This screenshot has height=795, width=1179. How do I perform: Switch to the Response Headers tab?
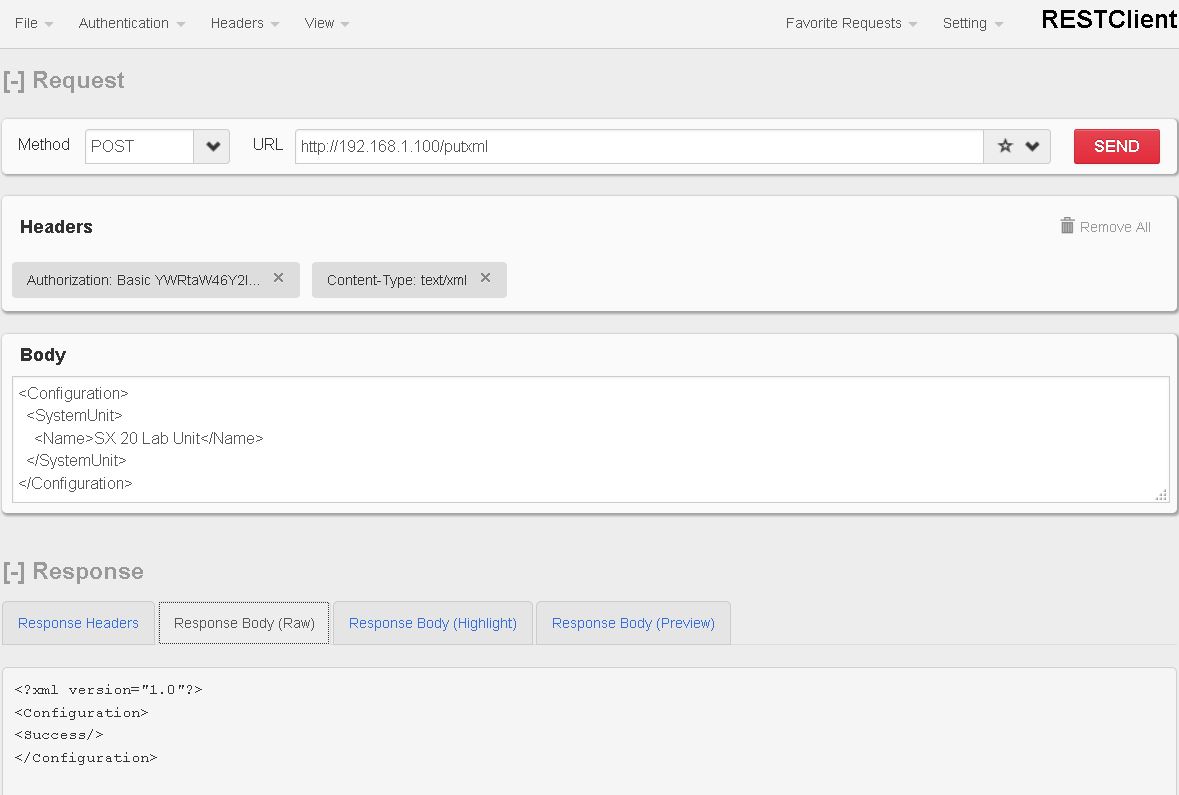point(78,623)
